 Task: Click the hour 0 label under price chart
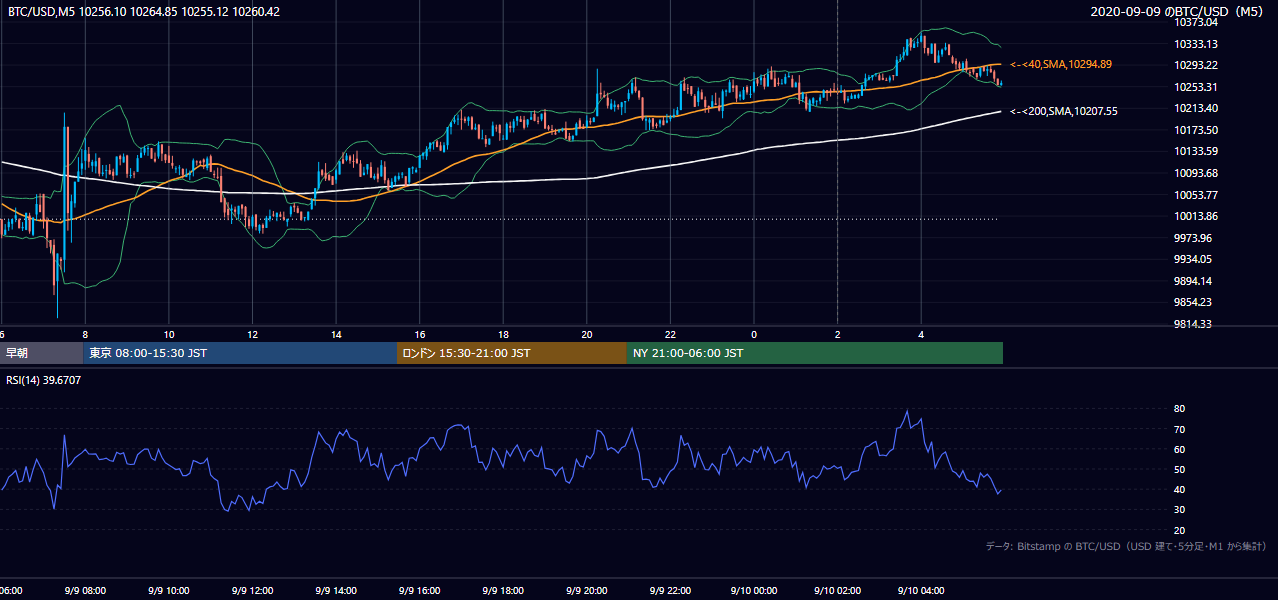(x=754, y=334)
